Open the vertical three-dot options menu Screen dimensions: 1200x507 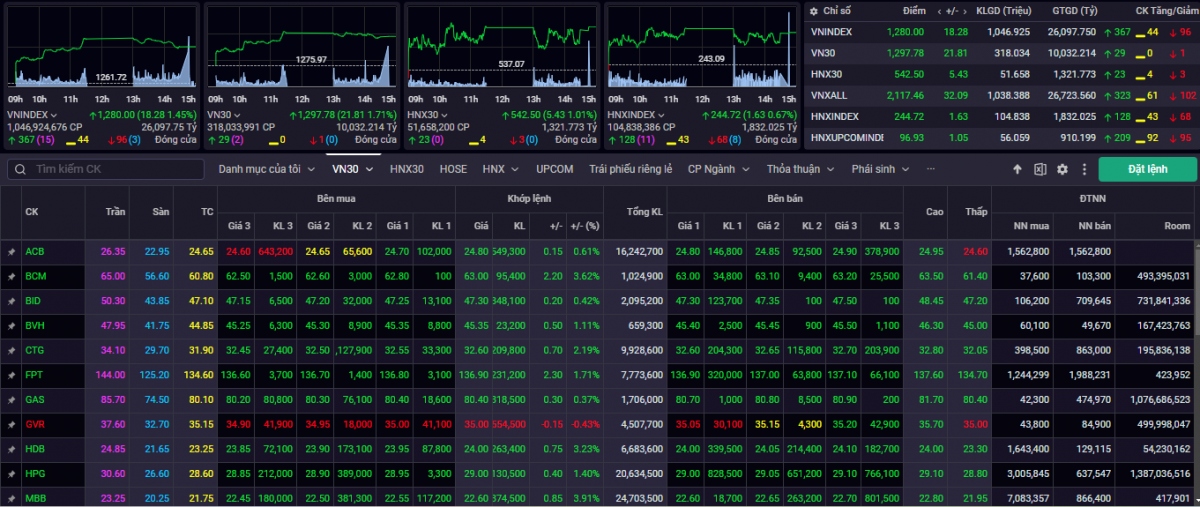[1083, 170]
